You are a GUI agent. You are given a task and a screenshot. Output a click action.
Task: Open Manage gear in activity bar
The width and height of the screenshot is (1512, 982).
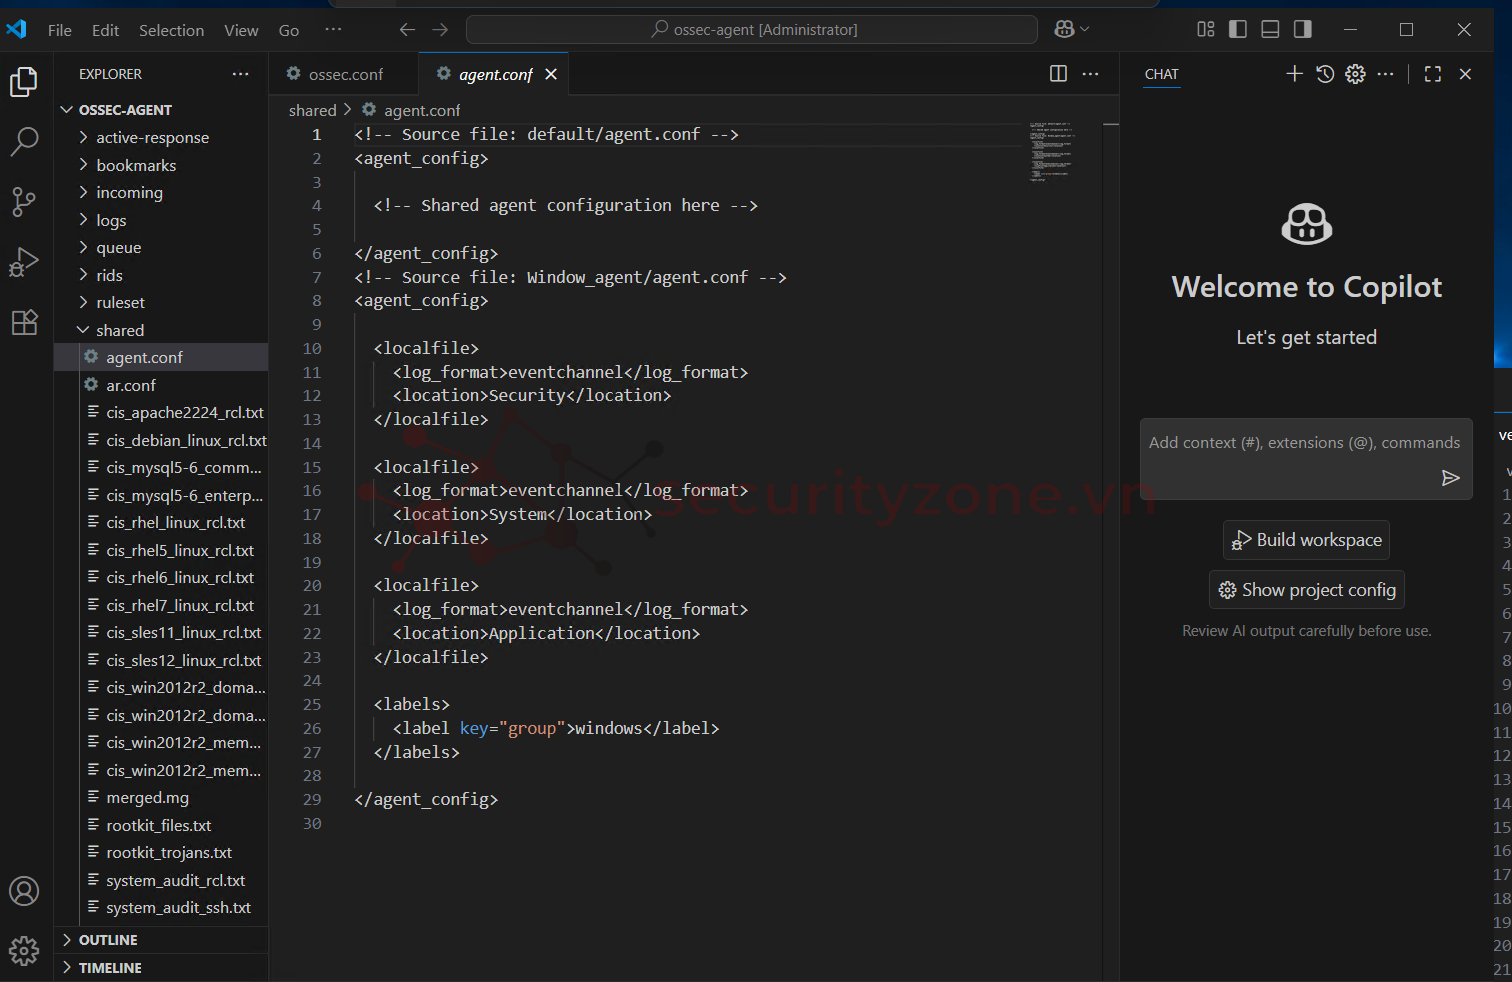(24, 950)
